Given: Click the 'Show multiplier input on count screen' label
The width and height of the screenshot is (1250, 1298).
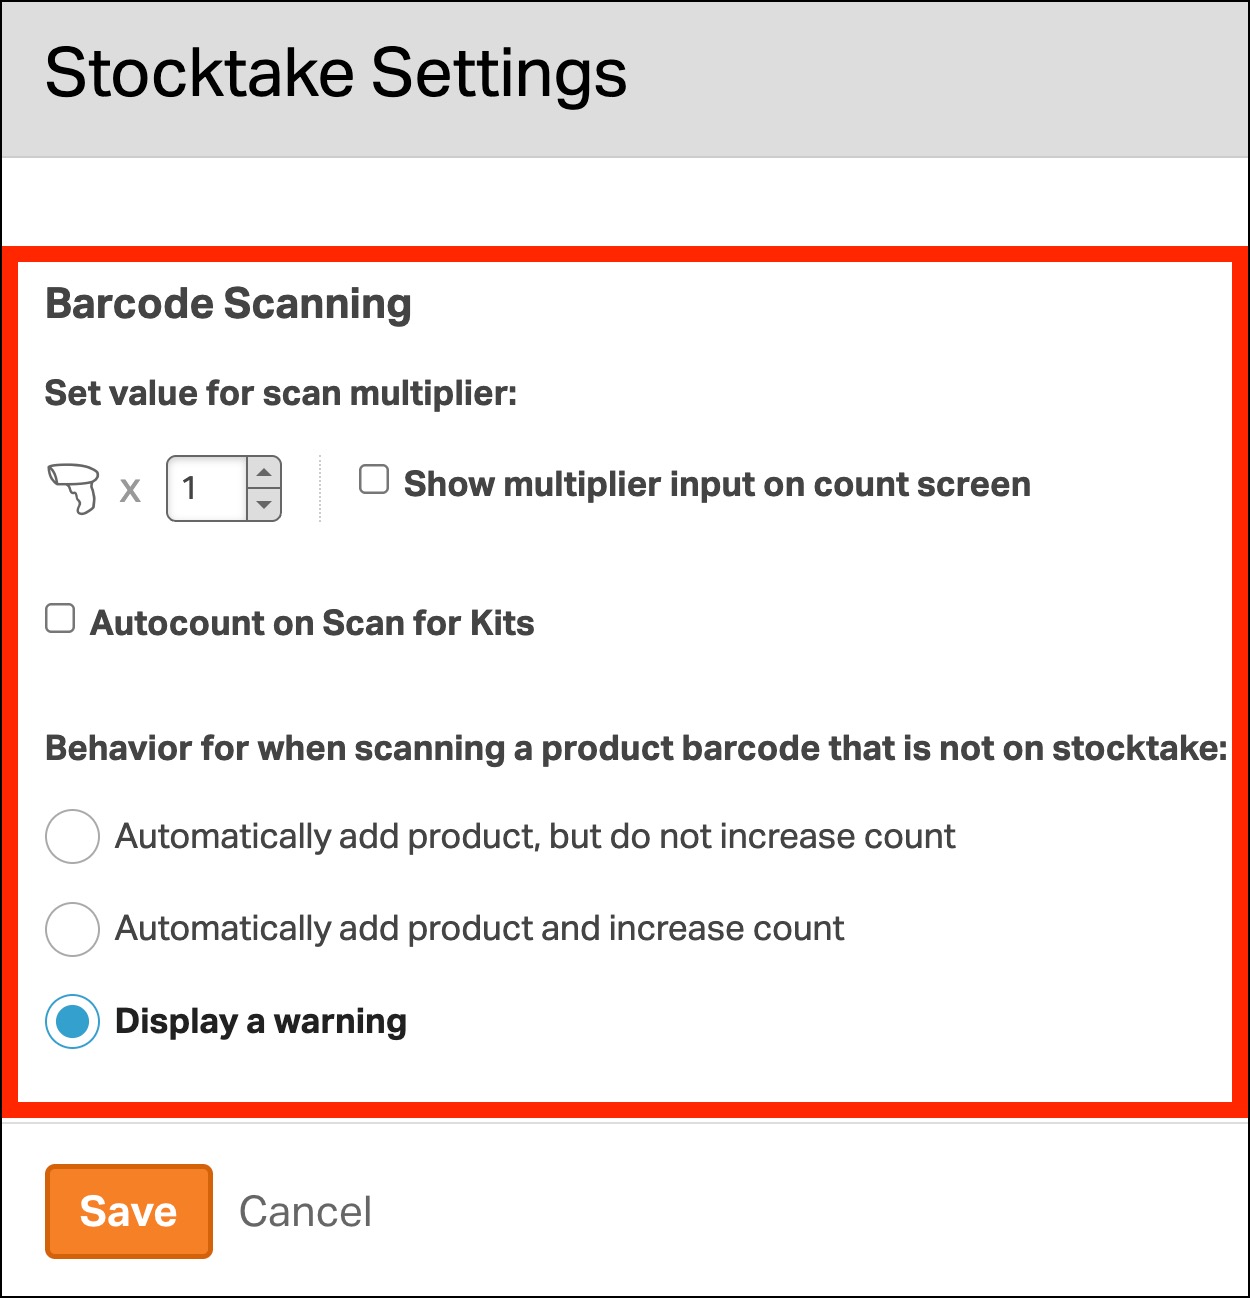Looking at the screenshot, I should pos(716,485).
